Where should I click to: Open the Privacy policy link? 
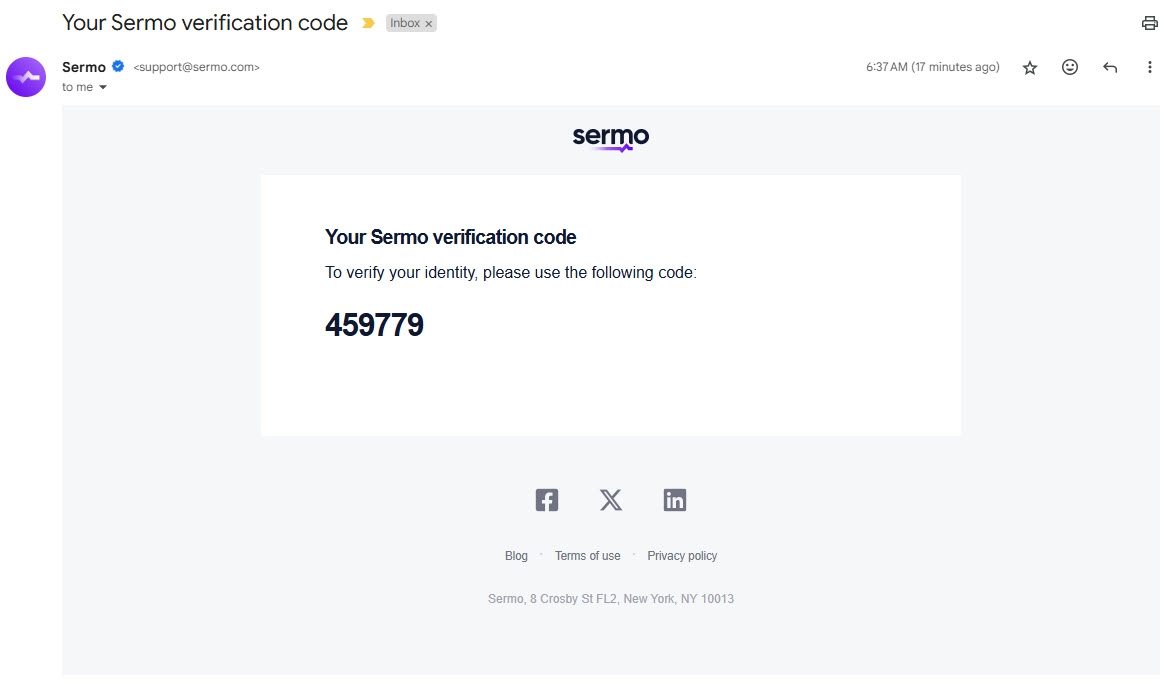tap(682, 556)
